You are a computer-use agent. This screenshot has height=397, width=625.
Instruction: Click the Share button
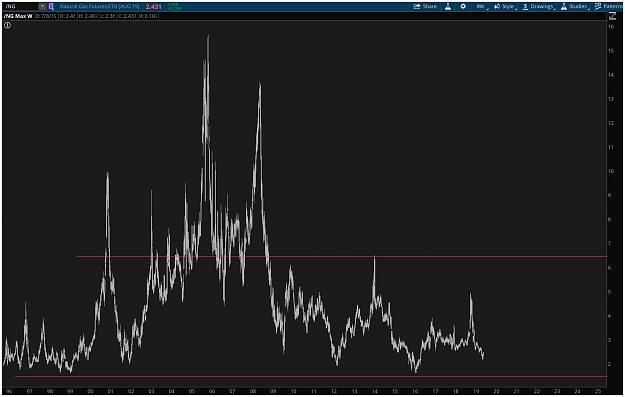425,6
